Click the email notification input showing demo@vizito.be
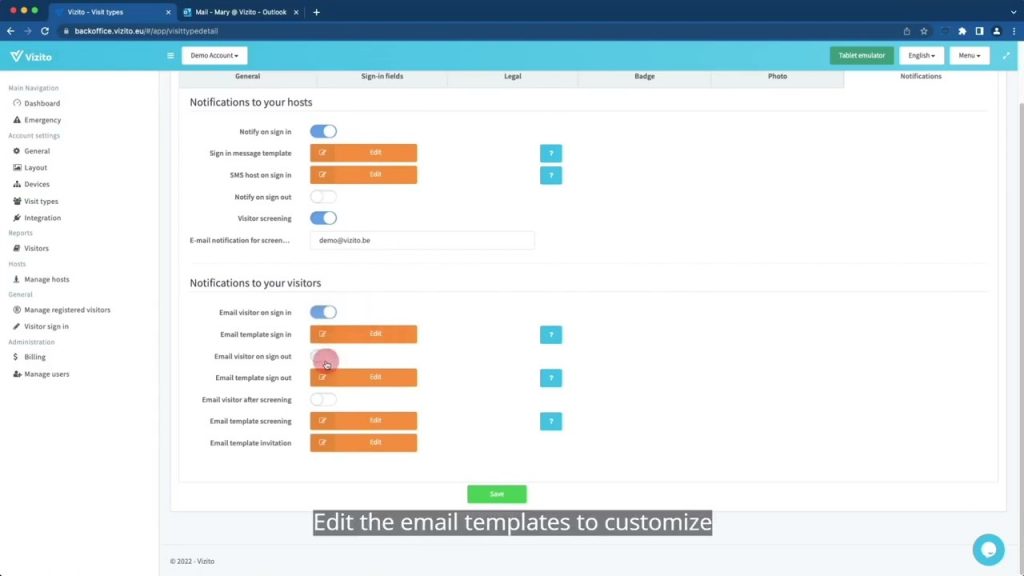The width and height of the screenshot is (1024, 576). [x=420, y=240]
